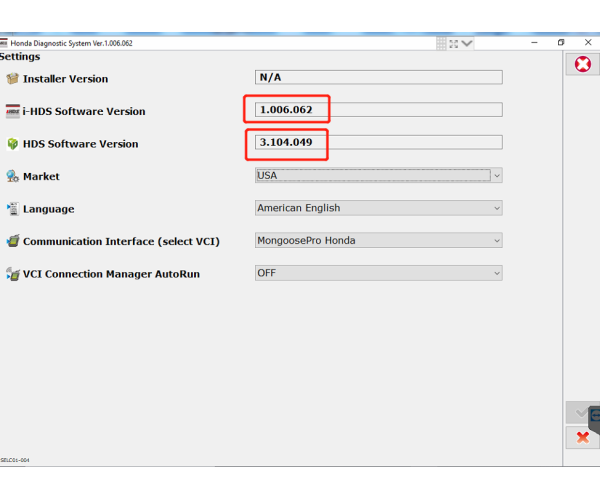Click the Installer Version label
600x500 pixels.
coord(65,79)
